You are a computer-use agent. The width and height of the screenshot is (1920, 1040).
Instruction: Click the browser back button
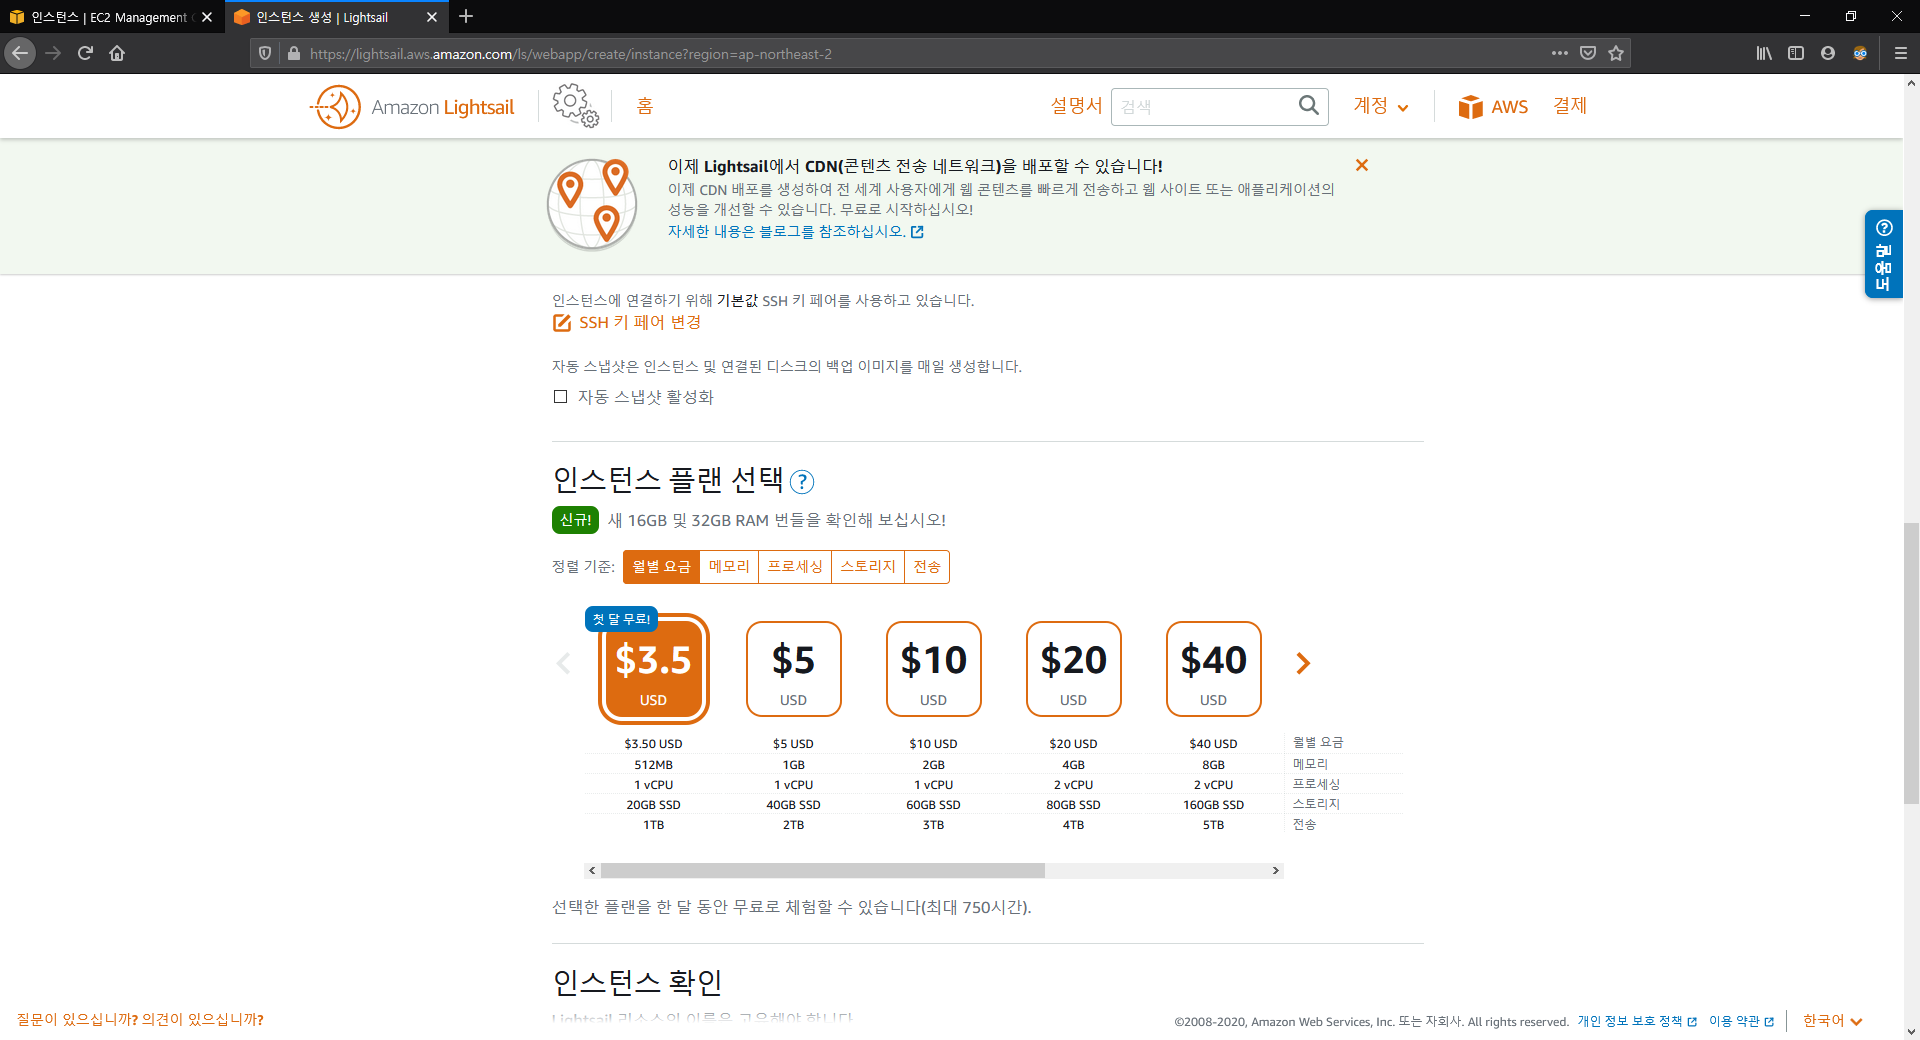point(20,53)
